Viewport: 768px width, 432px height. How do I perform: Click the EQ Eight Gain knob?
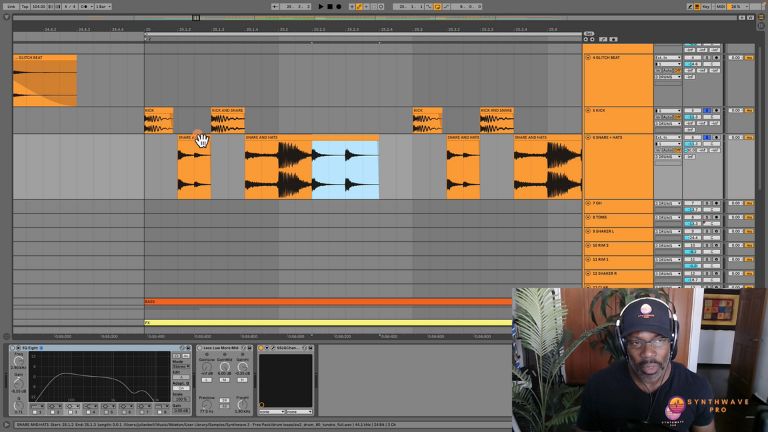[19, 384]
